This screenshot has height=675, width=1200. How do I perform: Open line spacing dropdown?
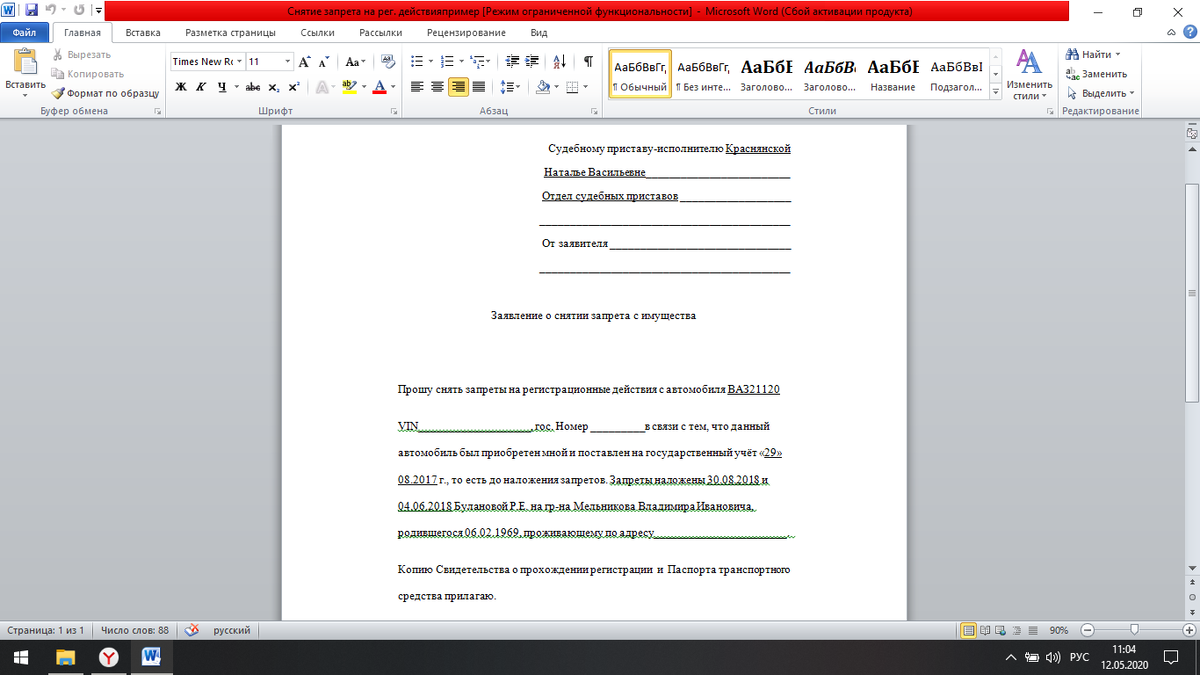click(x=510, y=87)
